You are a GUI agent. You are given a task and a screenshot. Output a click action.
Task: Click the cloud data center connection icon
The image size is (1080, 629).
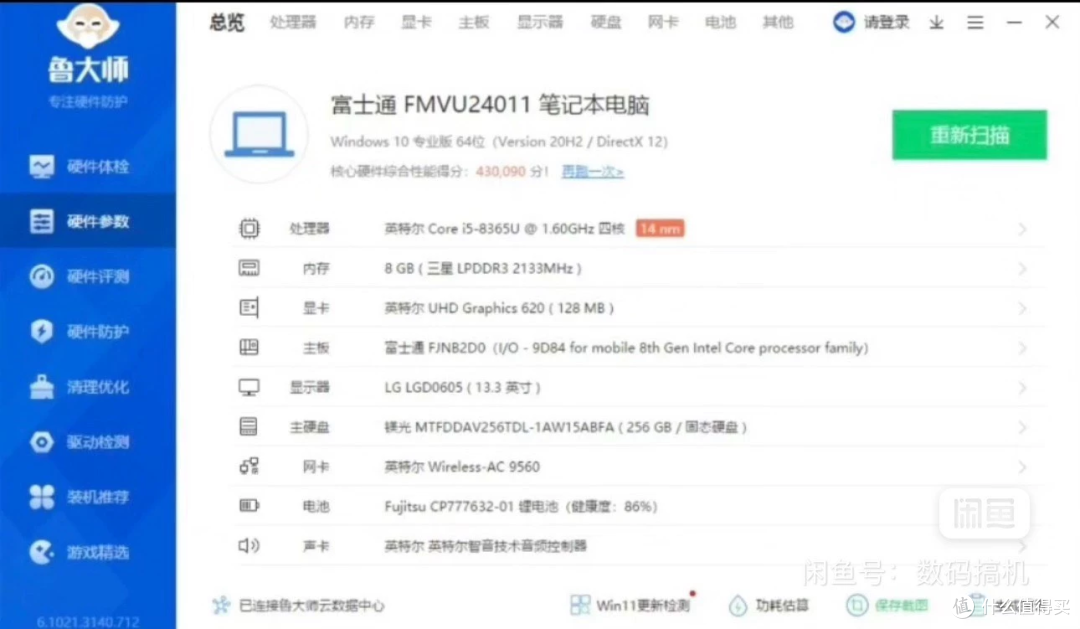click(x=221, y=605)
